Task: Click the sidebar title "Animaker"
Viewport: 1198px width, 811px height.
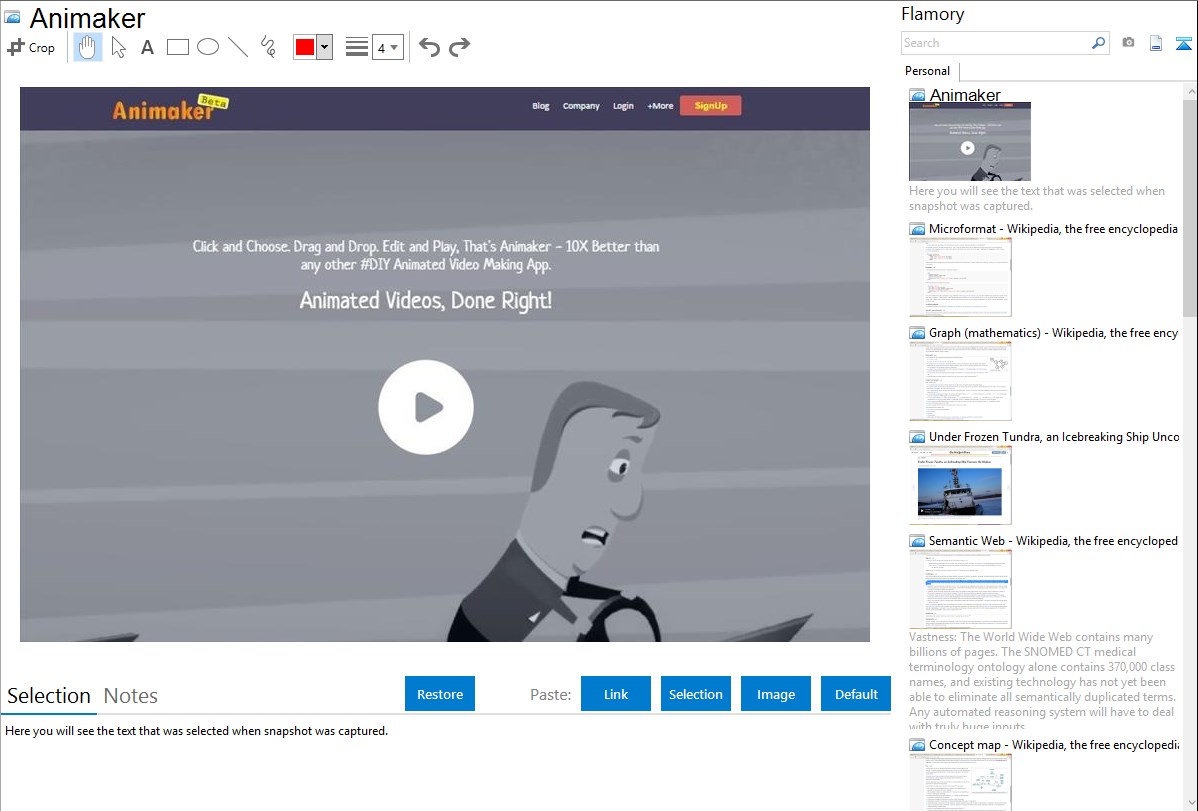Action: pos(965,95)
